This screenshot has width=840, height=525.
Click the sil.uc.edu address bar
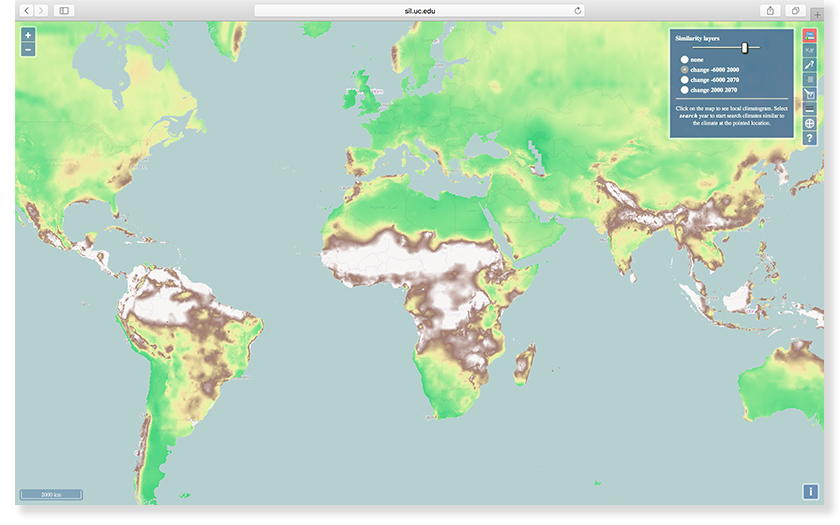point(419,10)
